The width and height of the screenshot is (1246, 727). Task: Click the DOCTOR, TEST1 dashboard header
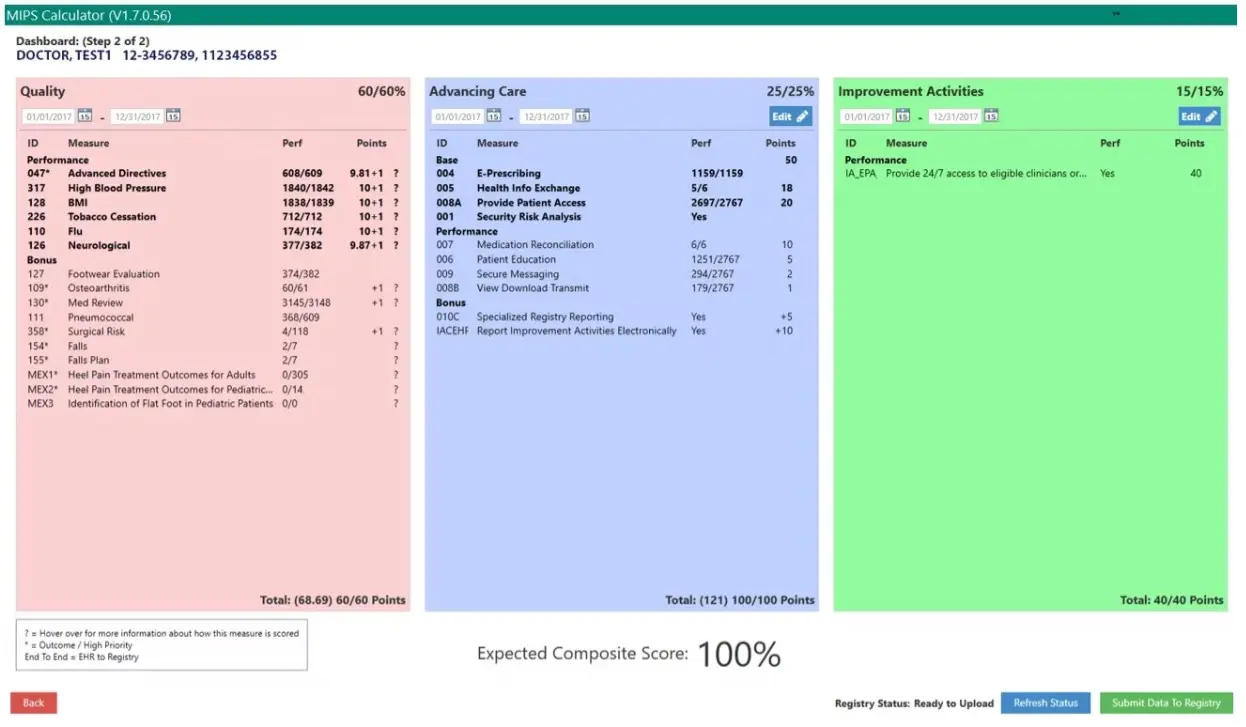pyautogui.click(x=145, y=55)
